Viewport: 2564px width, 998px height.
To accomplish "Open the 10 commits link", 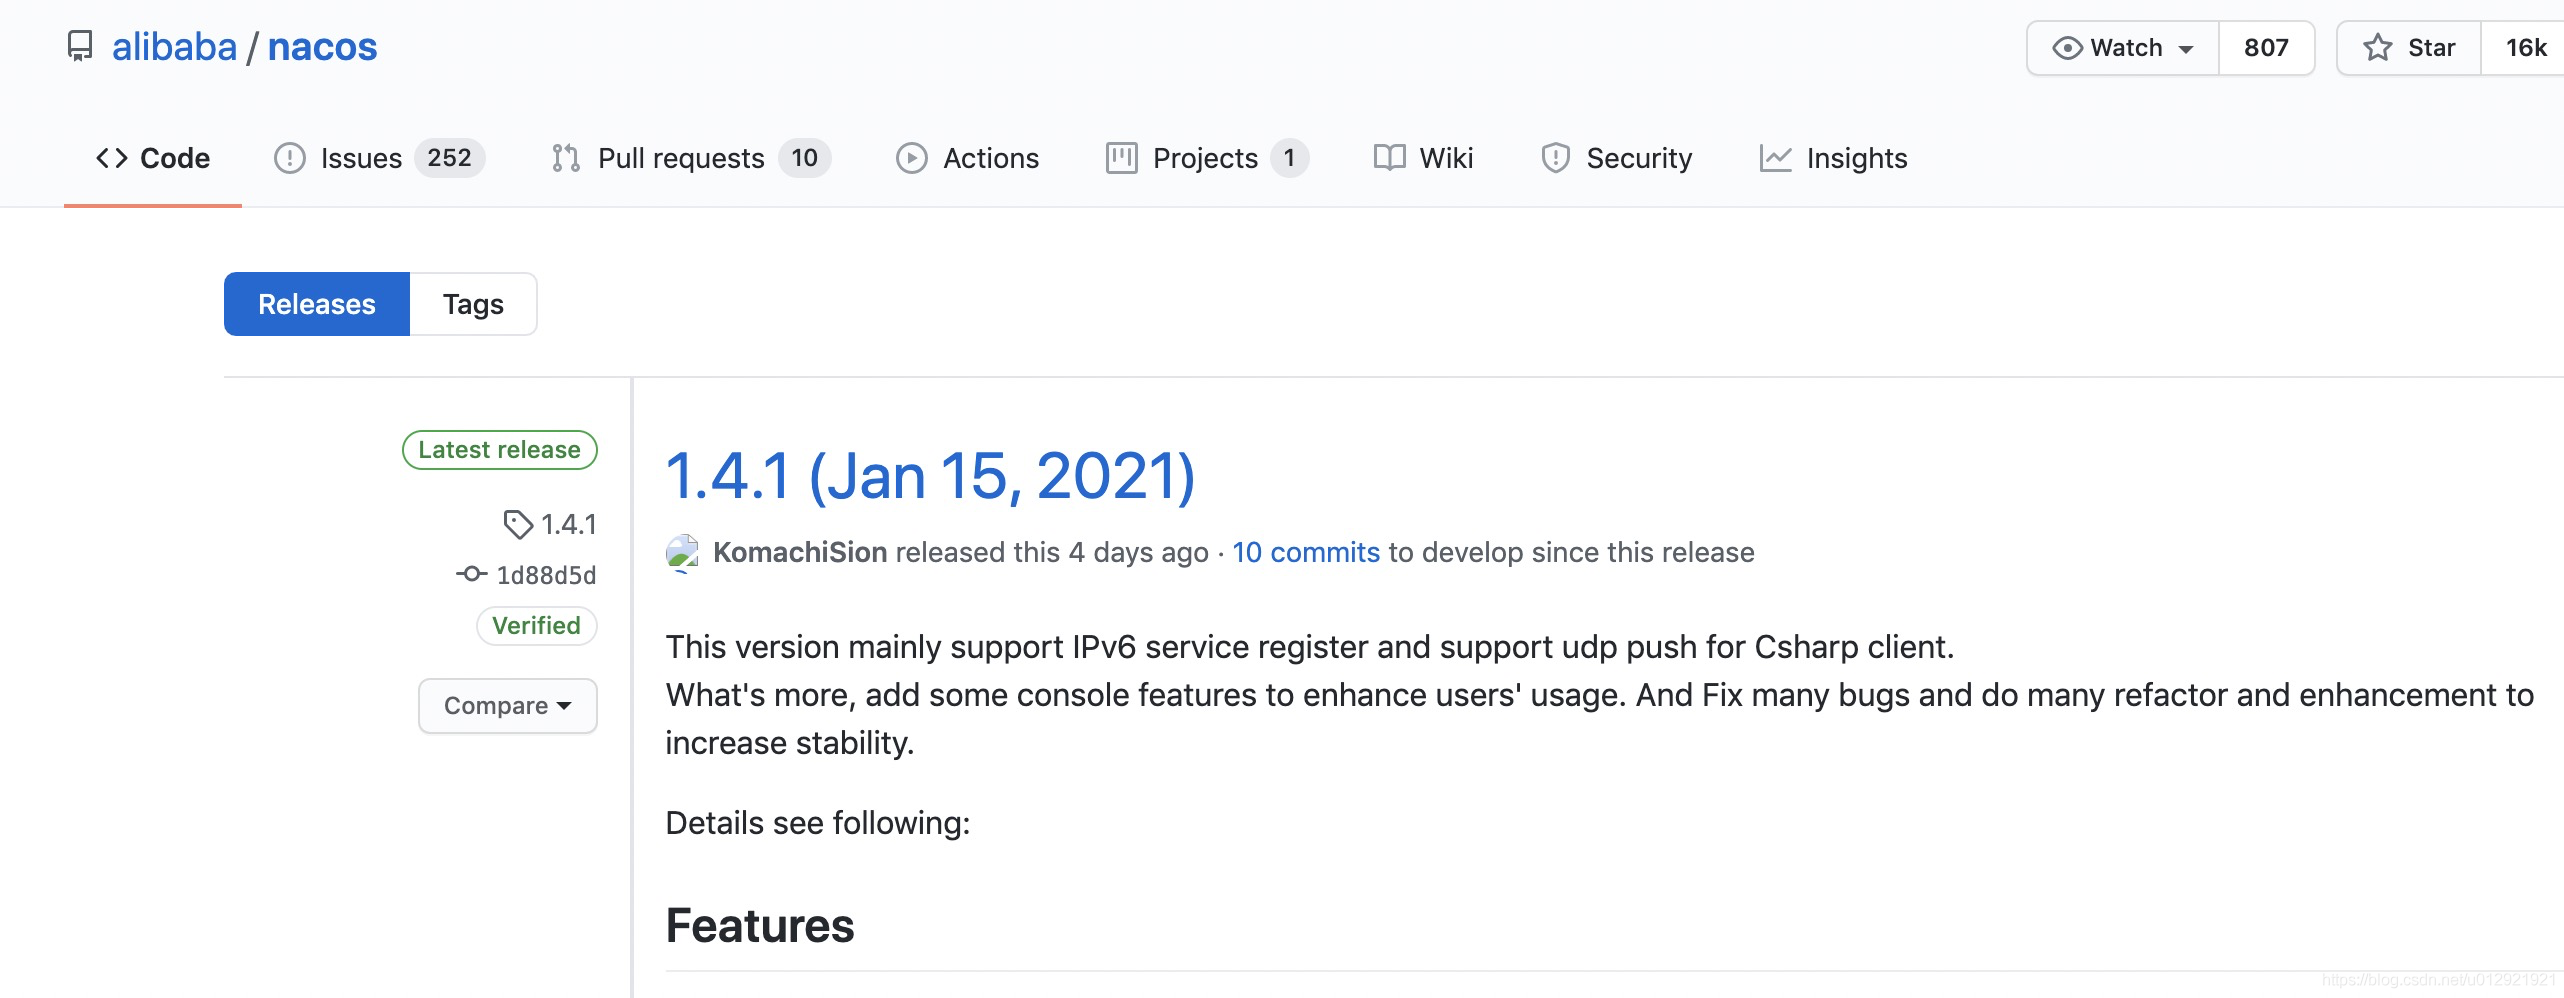I will click(1305, 552).
